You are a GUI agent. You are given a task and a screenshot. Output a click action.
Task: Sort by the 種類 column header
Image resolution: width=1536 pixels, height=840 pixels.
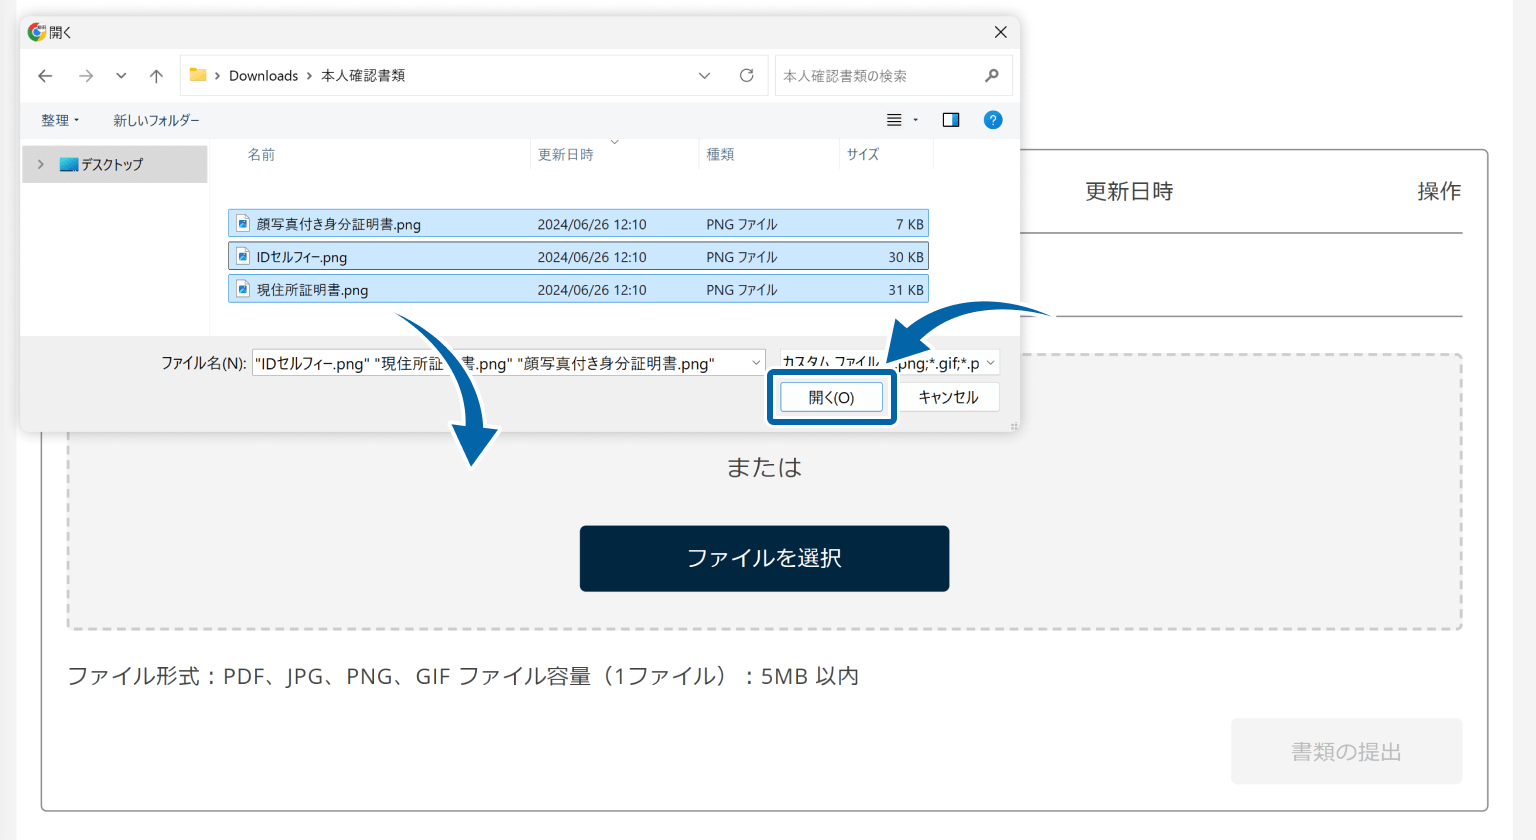(720, 154)
